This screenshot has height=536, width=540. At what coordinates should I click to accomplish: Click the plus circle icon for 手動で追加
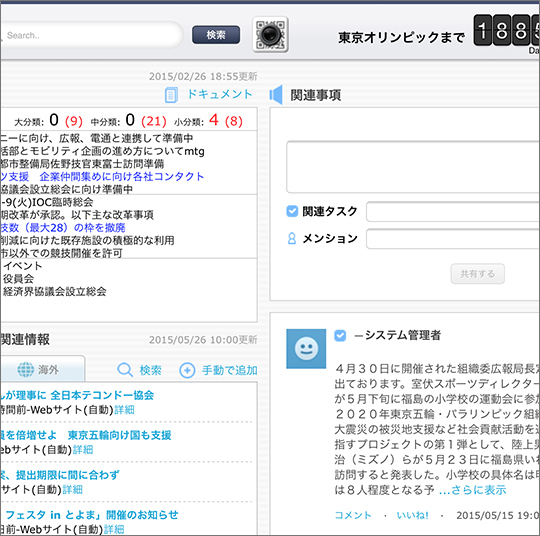tap(187, 370)
